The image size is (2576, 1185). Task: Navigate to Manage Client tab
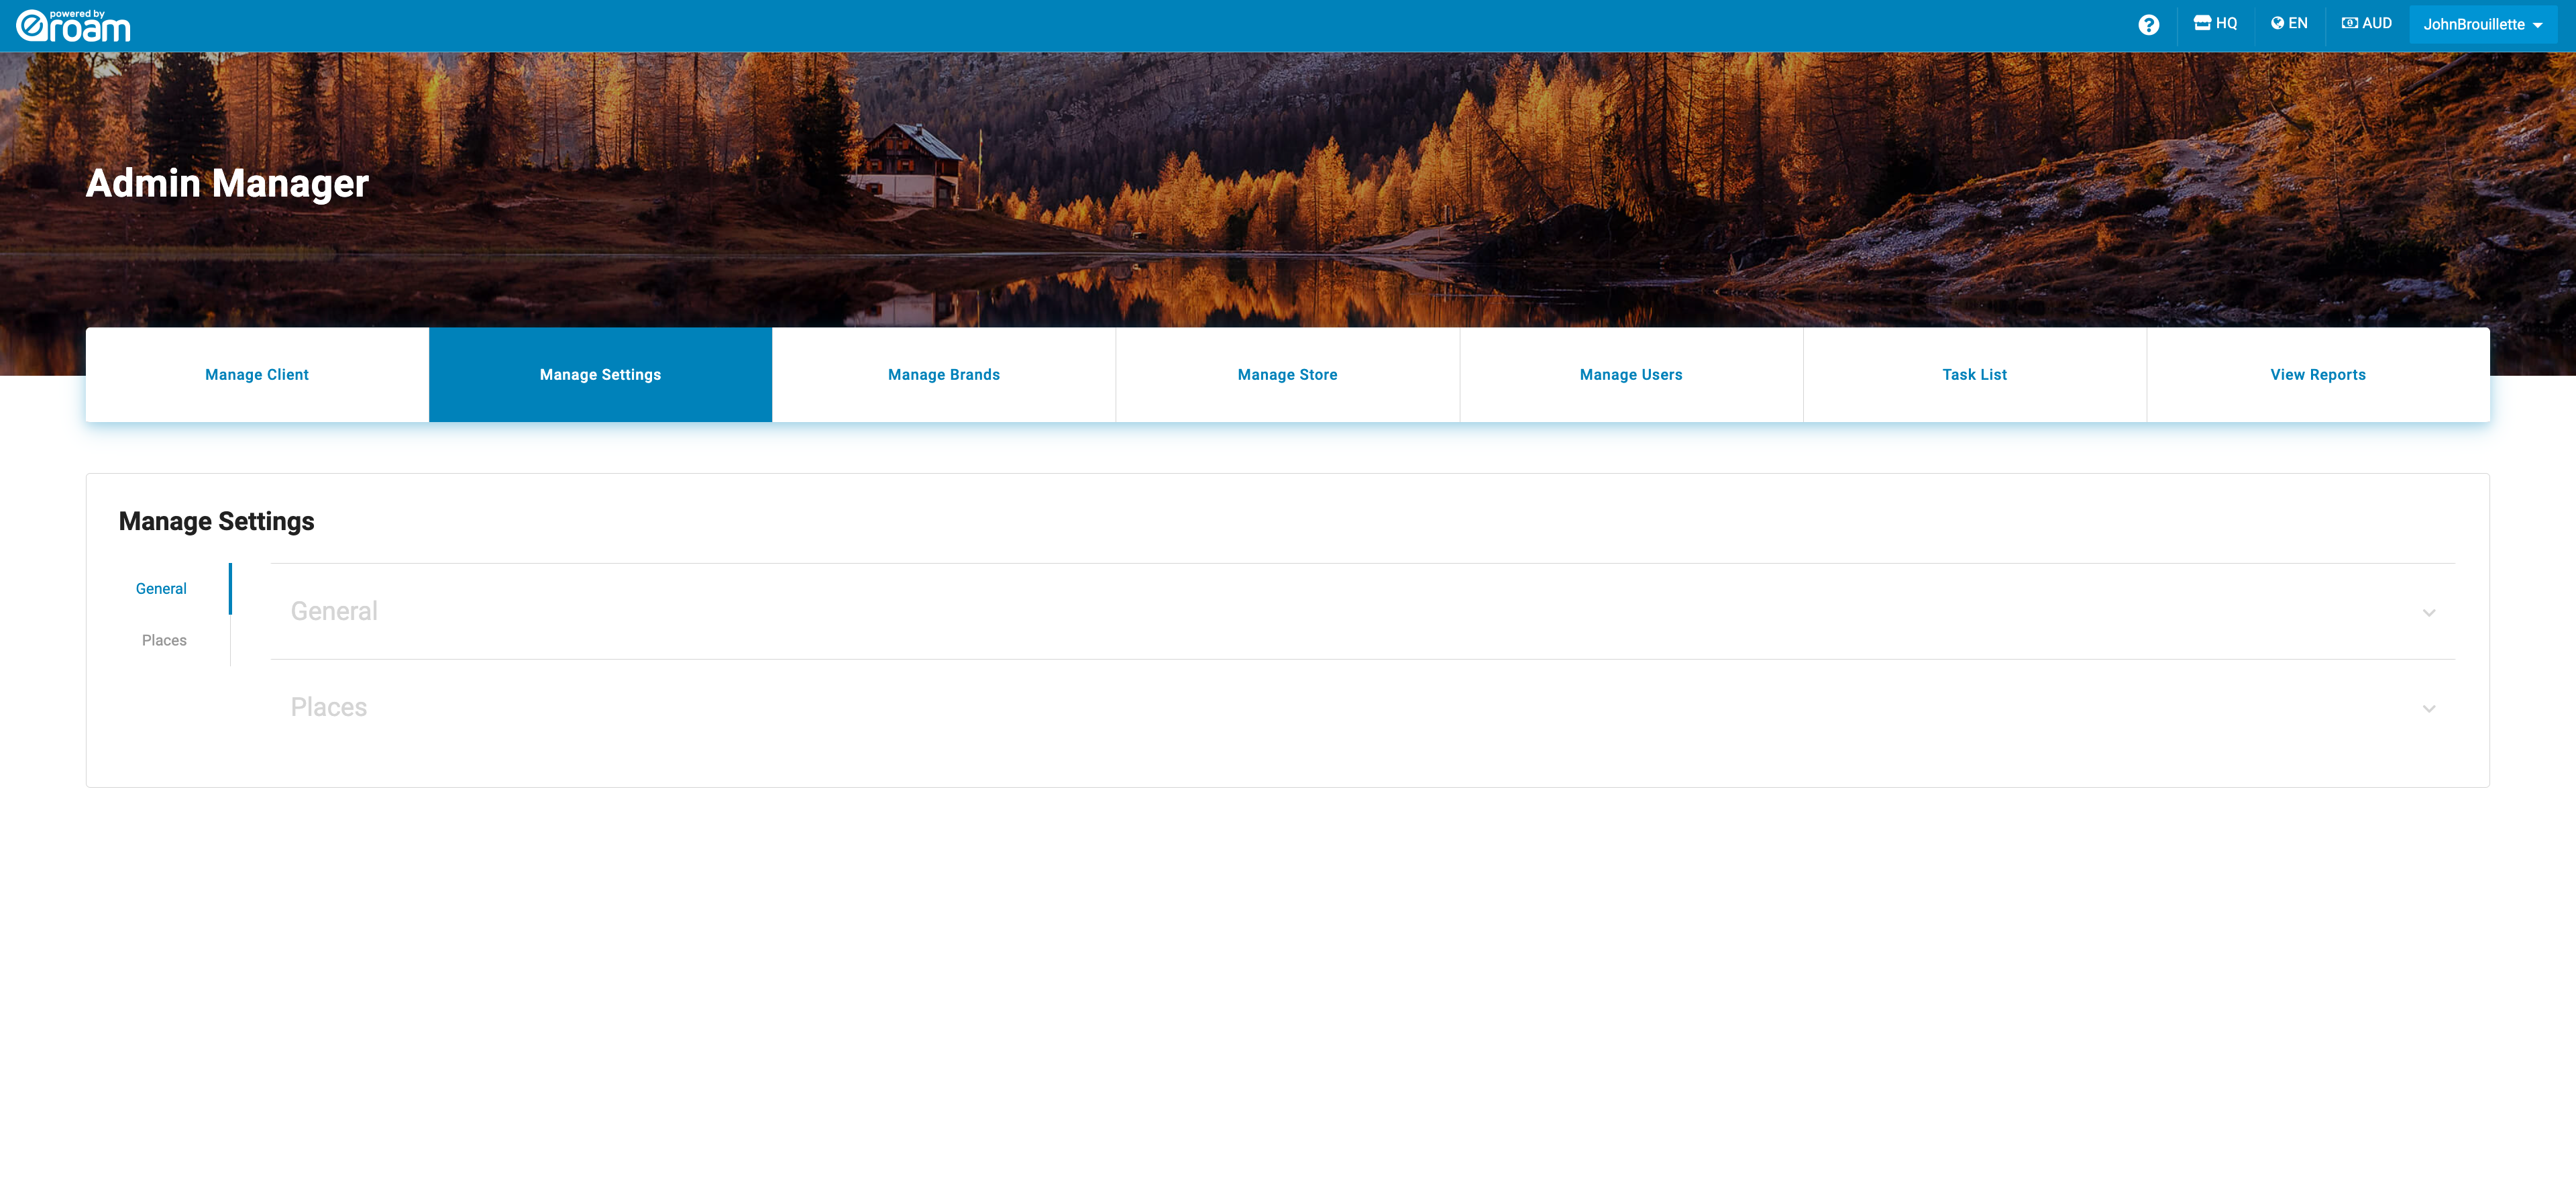pyautogui.click(x=256, y=374)
